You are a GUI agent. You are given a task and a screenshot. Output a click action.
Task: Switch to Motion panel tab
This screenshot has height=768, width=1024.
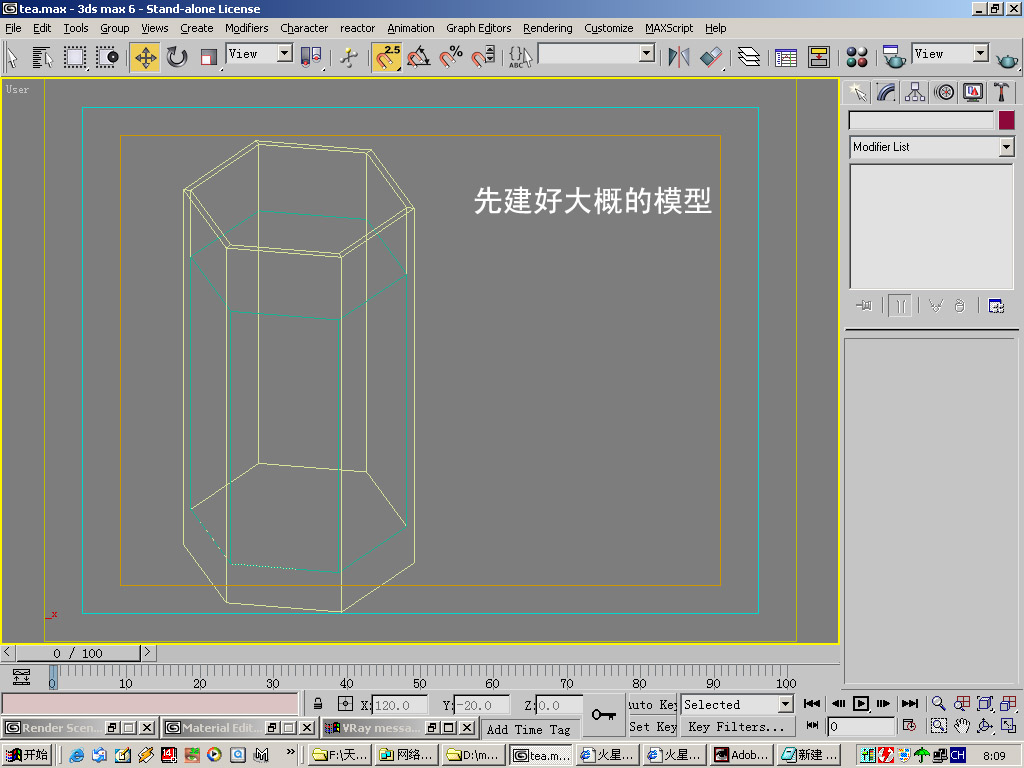click(944, 92)
